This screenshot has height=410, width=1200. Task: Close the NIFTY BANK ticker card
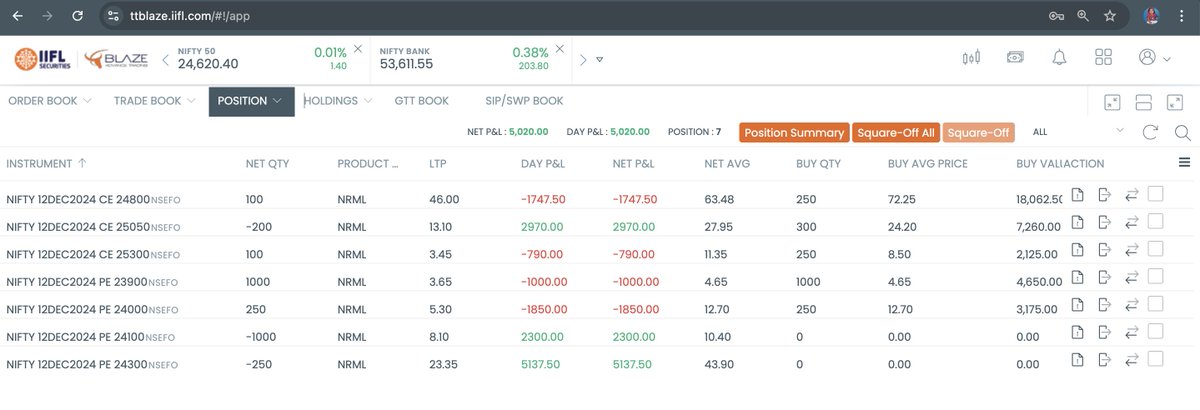[560, 49]
